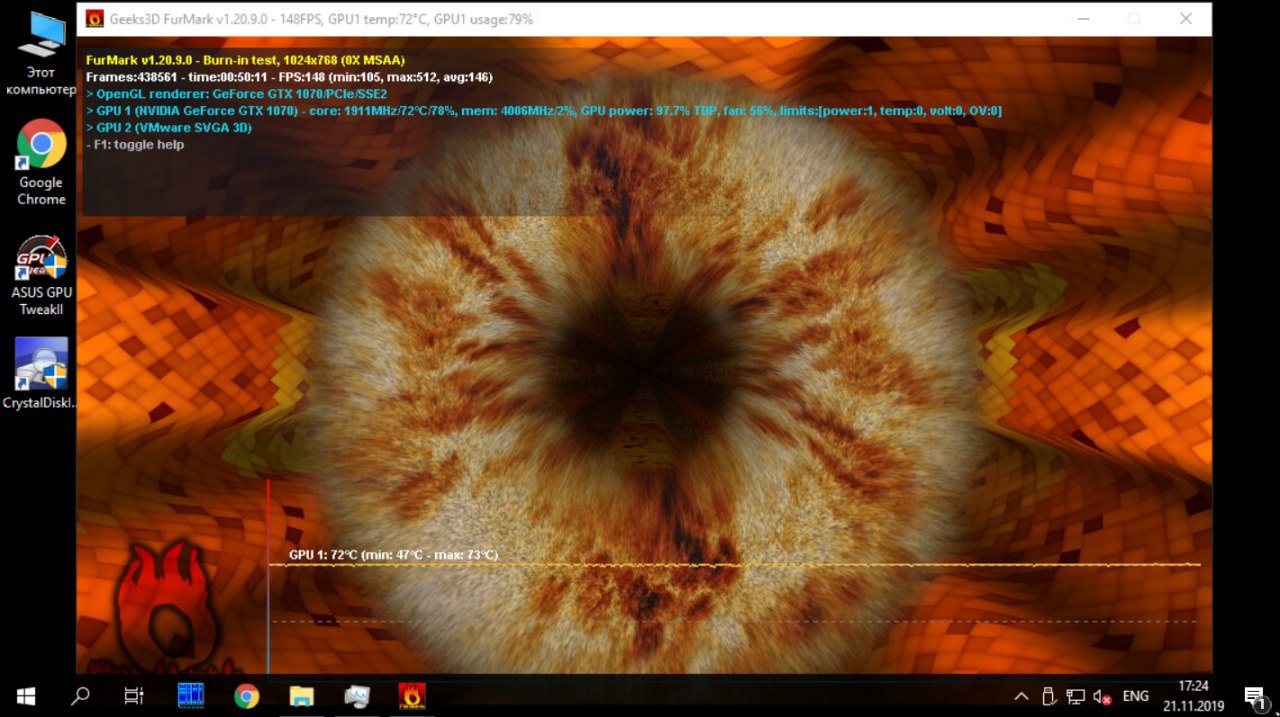Screen dimensions: 1280x717
Task: Switch to the monitor app on taskbar
Action: click(x=357, y=696)
